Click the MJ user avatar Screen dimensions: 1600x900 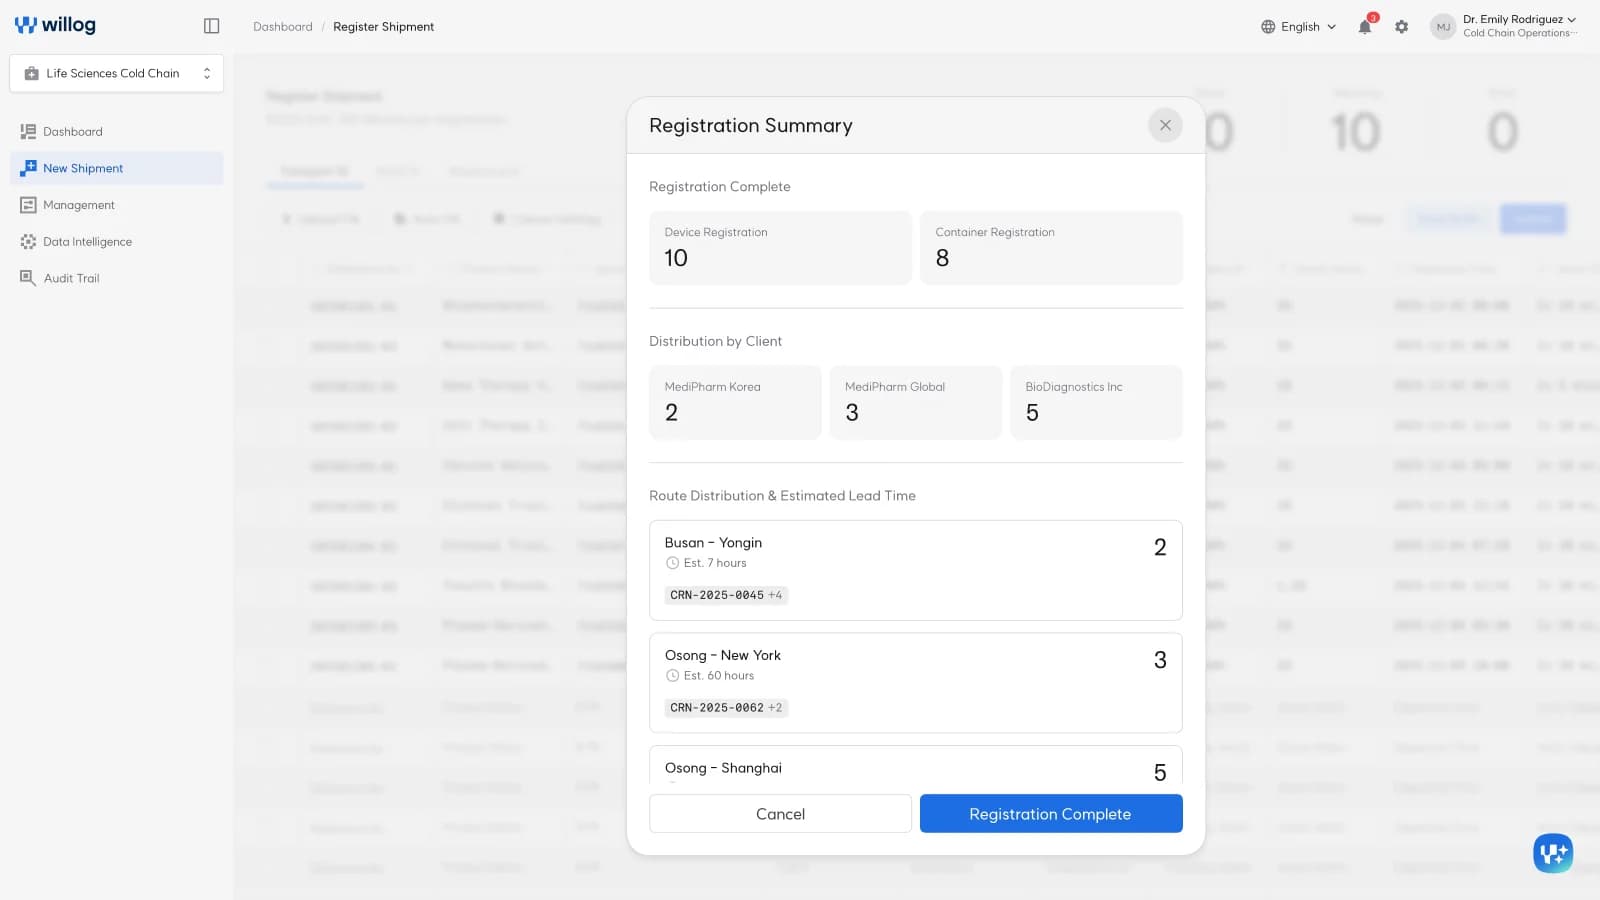(1443, 27)
